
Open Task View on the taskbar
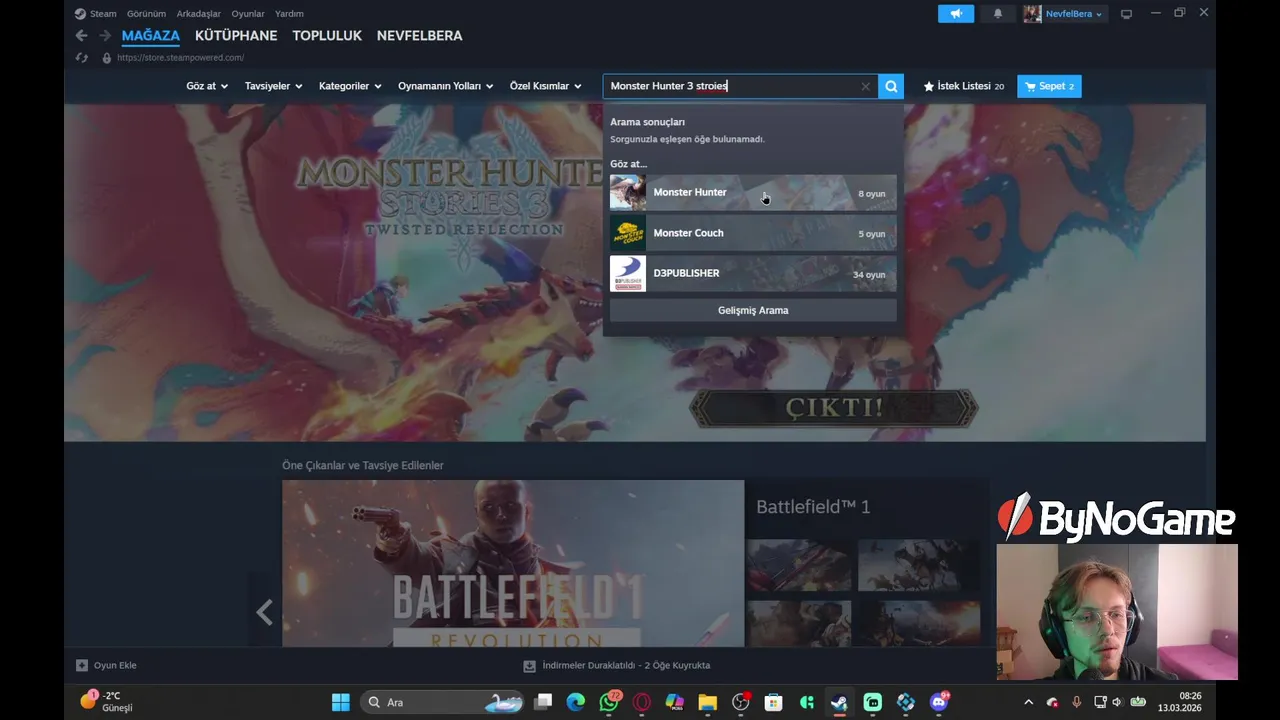[543, 702]
